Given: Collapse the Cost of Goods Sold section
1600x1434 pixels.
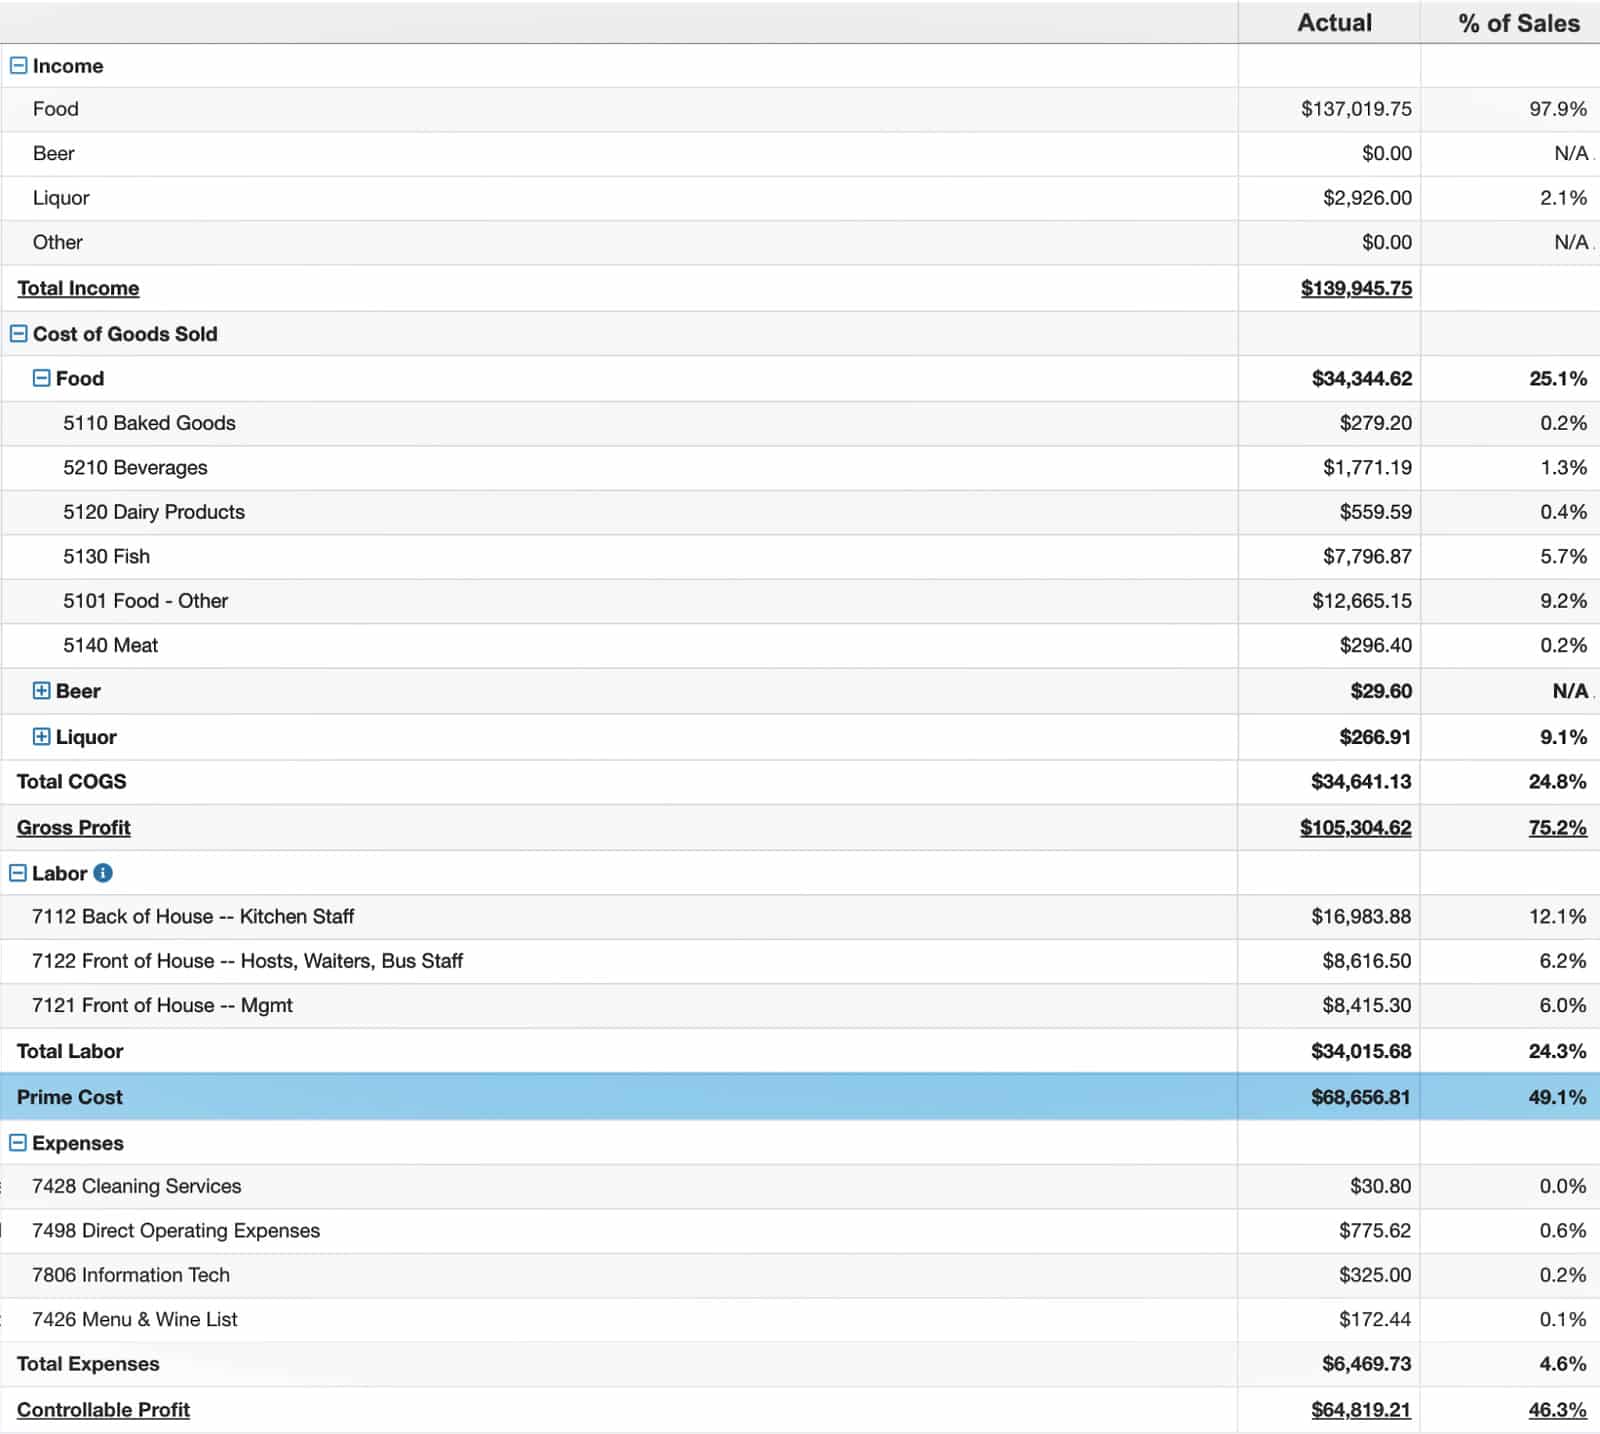Looking at the screenshot, I should click(x=18, y=334).
